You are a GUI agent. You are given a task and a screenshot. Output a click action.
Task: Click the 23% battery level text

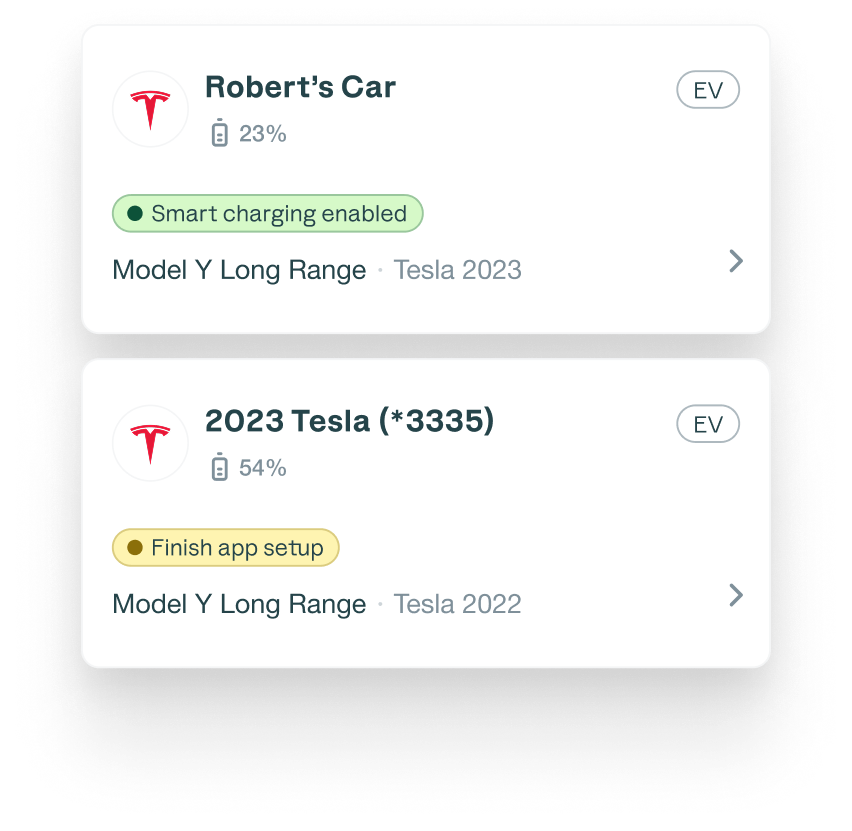coord(263,133)
